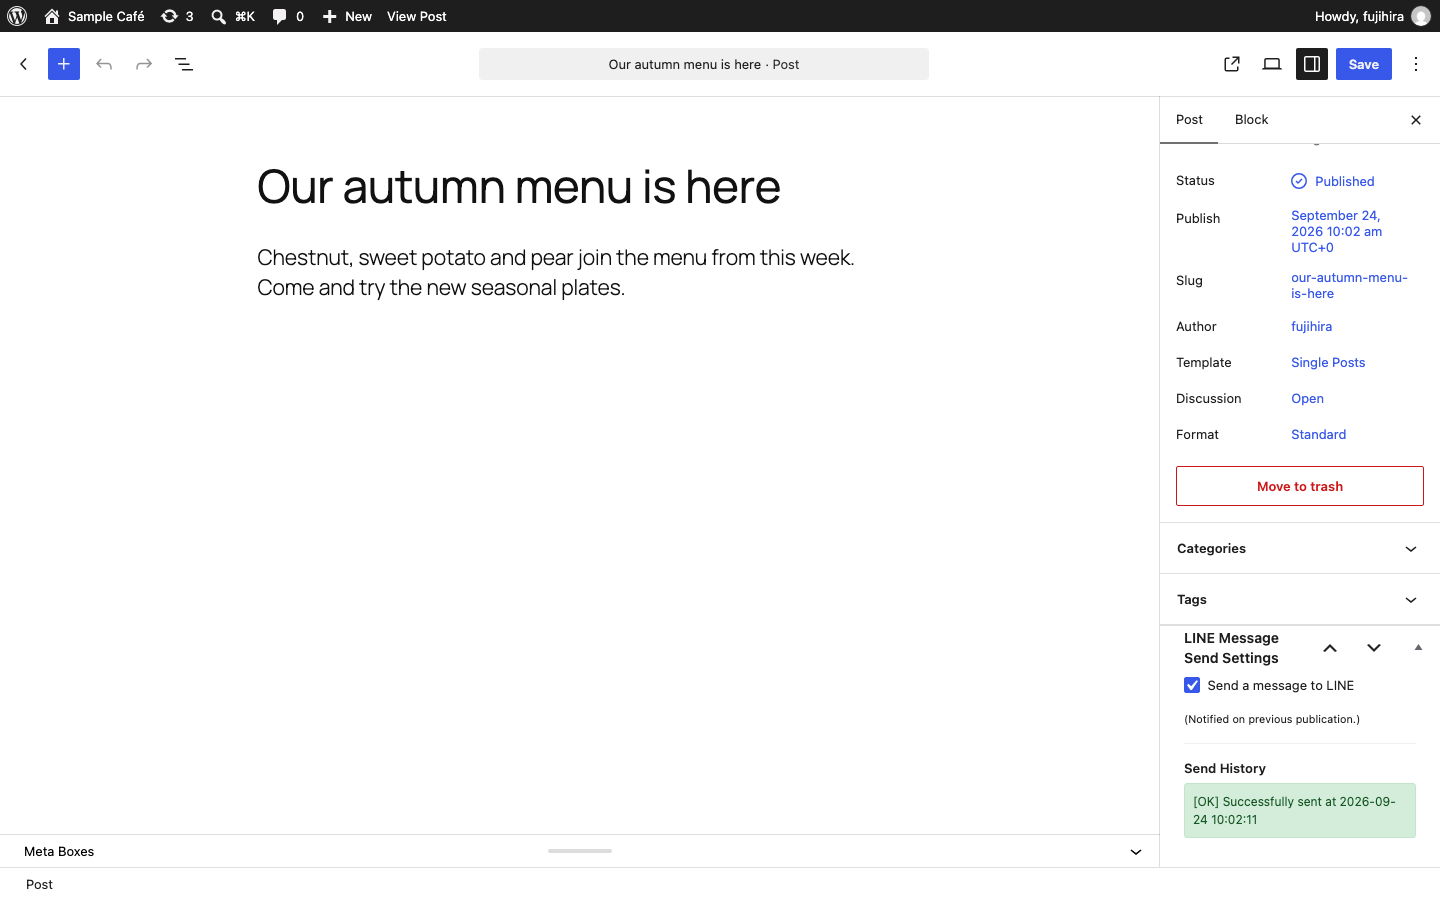Click the View Post external link icon
The width and height of the screenshot is (1440, 900).
click(1232, 64)
